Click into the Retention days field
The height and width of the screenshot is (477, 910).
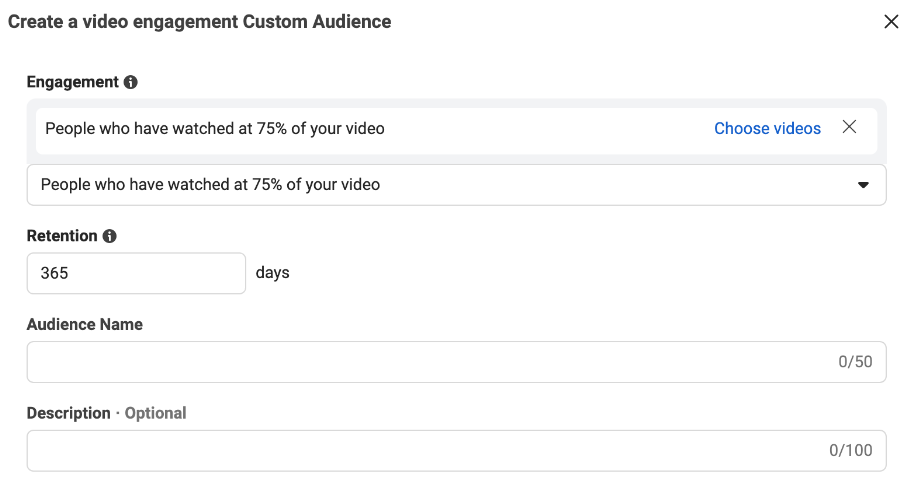coord(135,273)
